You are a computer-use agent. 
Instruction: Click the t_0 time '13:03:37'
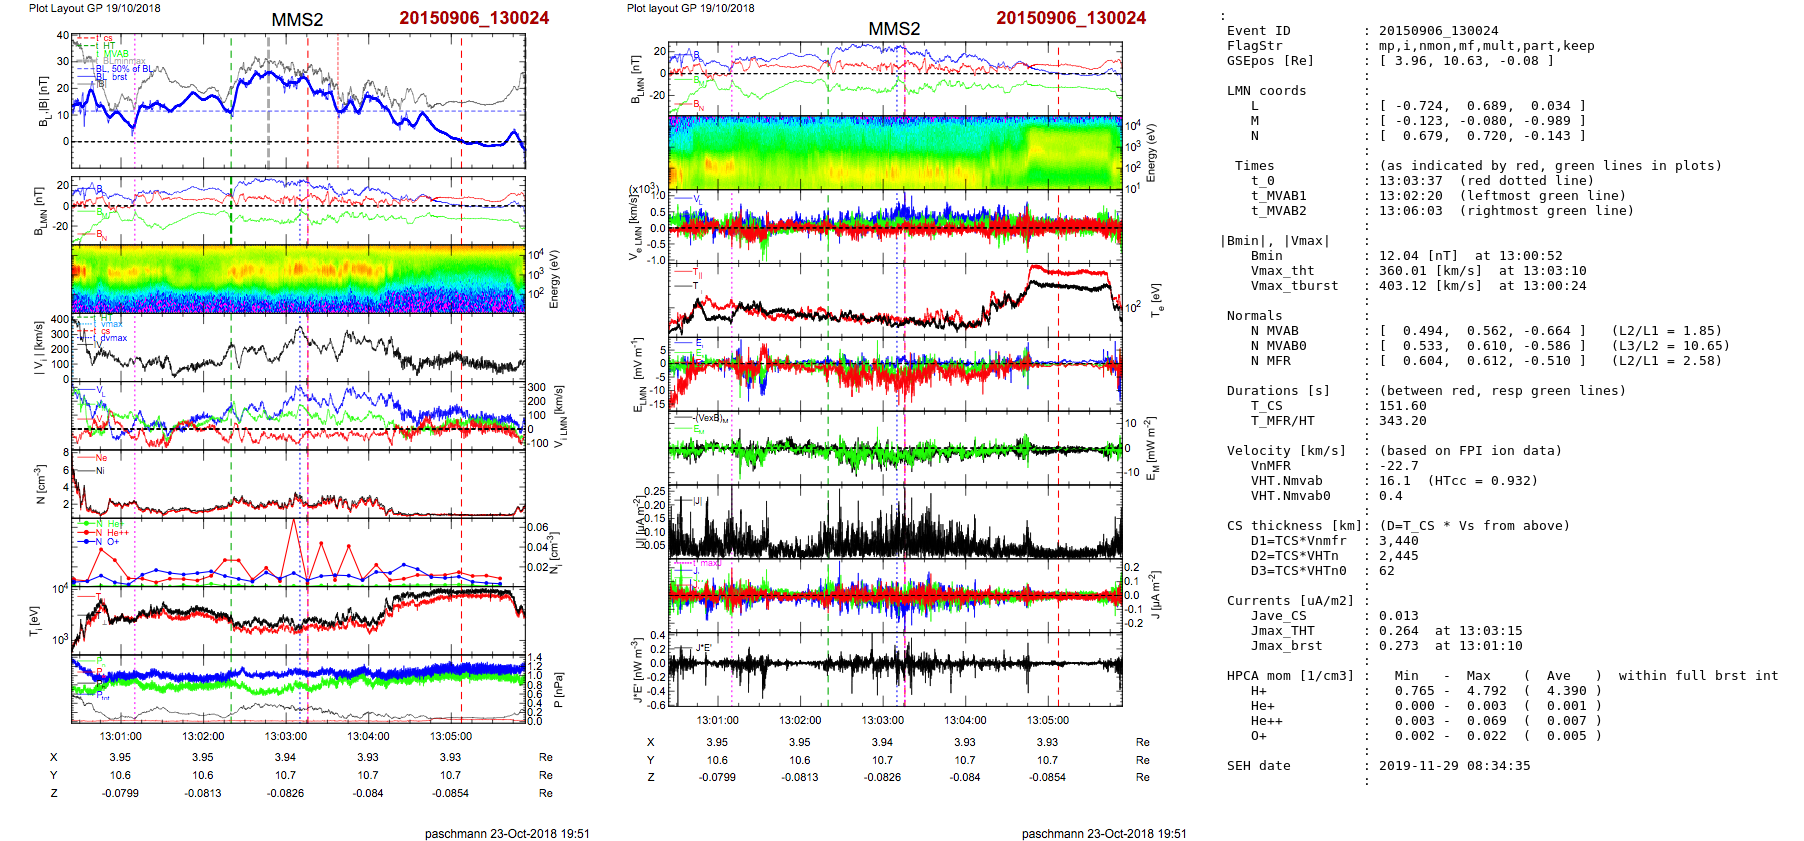point(1410,181)
